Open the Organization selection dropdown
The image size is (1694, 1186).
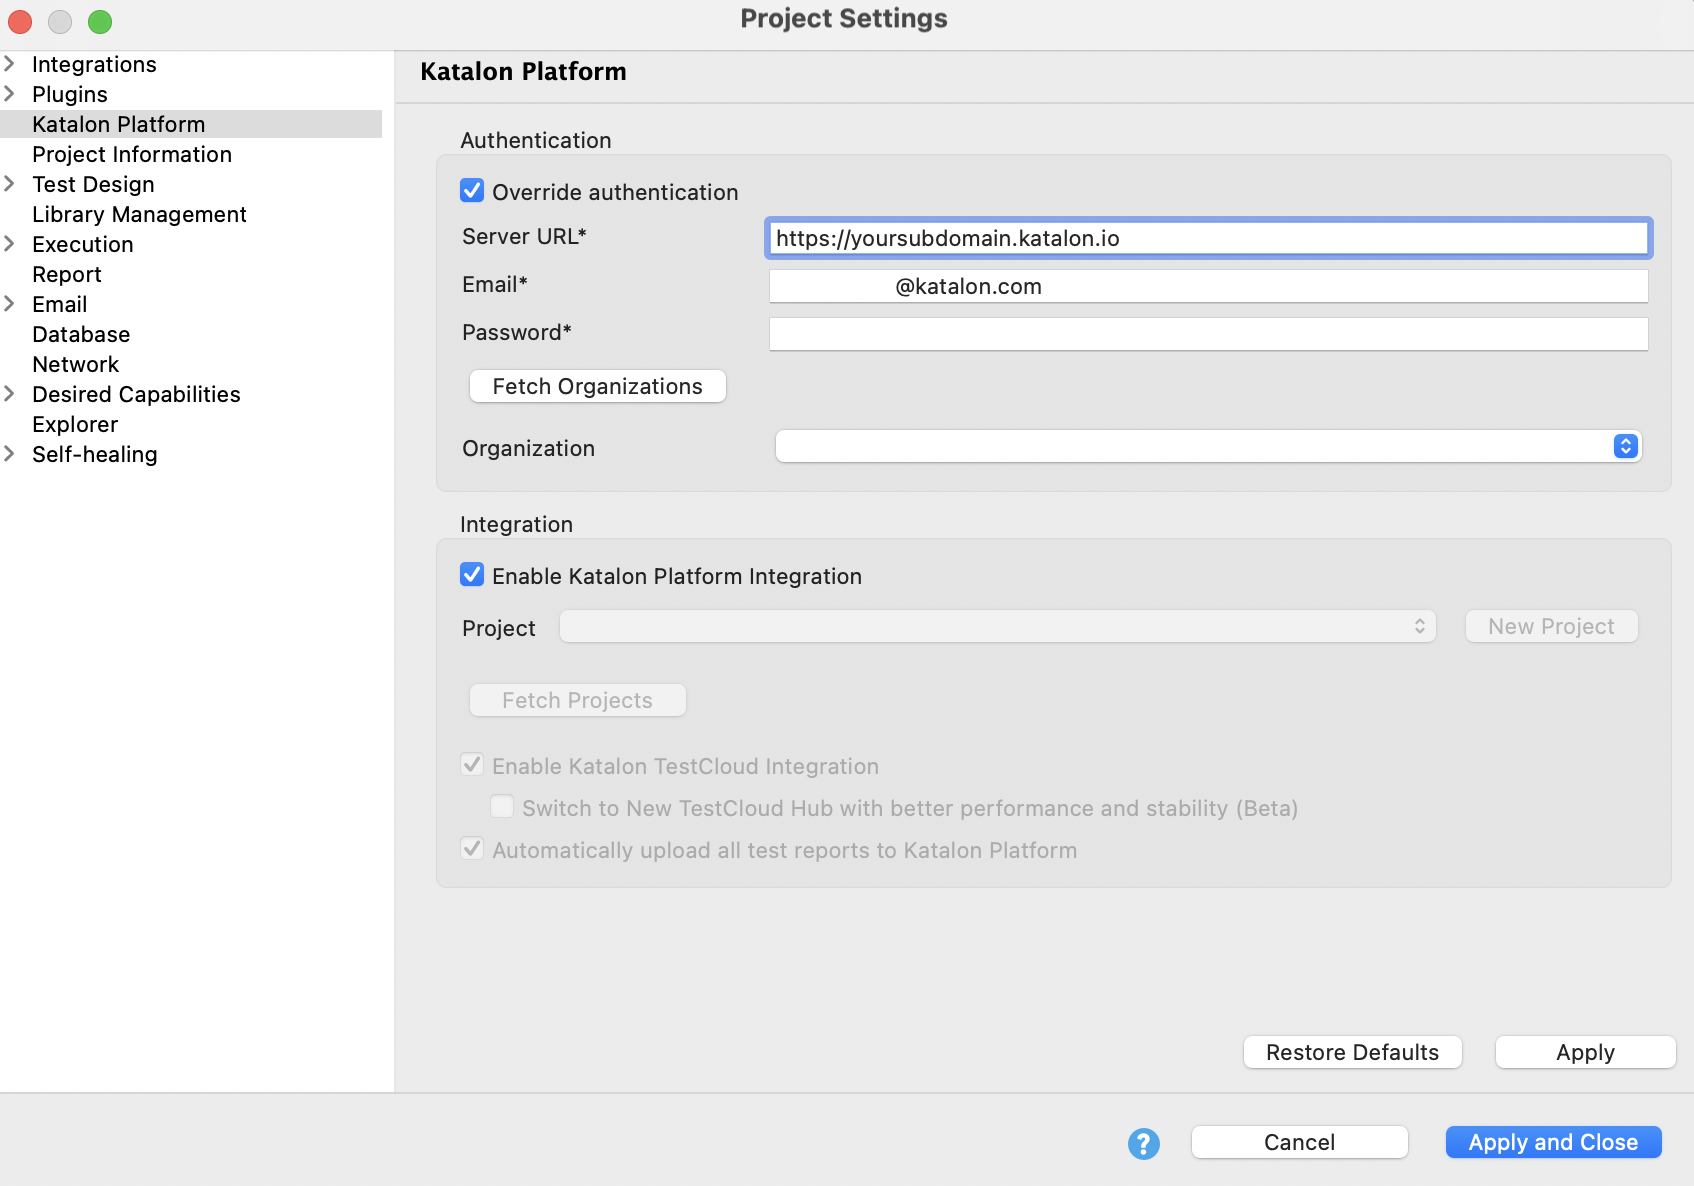1624,446
